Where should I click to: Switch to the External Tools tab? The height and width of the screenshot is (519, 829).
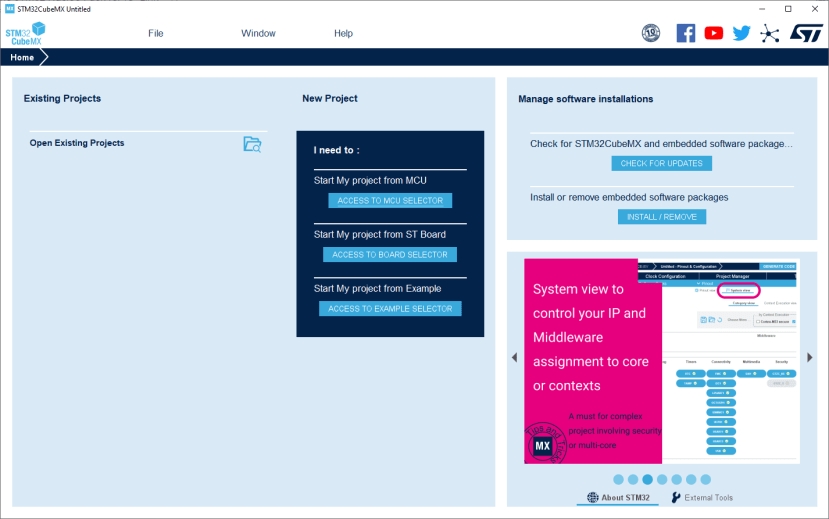pos(702,497)
